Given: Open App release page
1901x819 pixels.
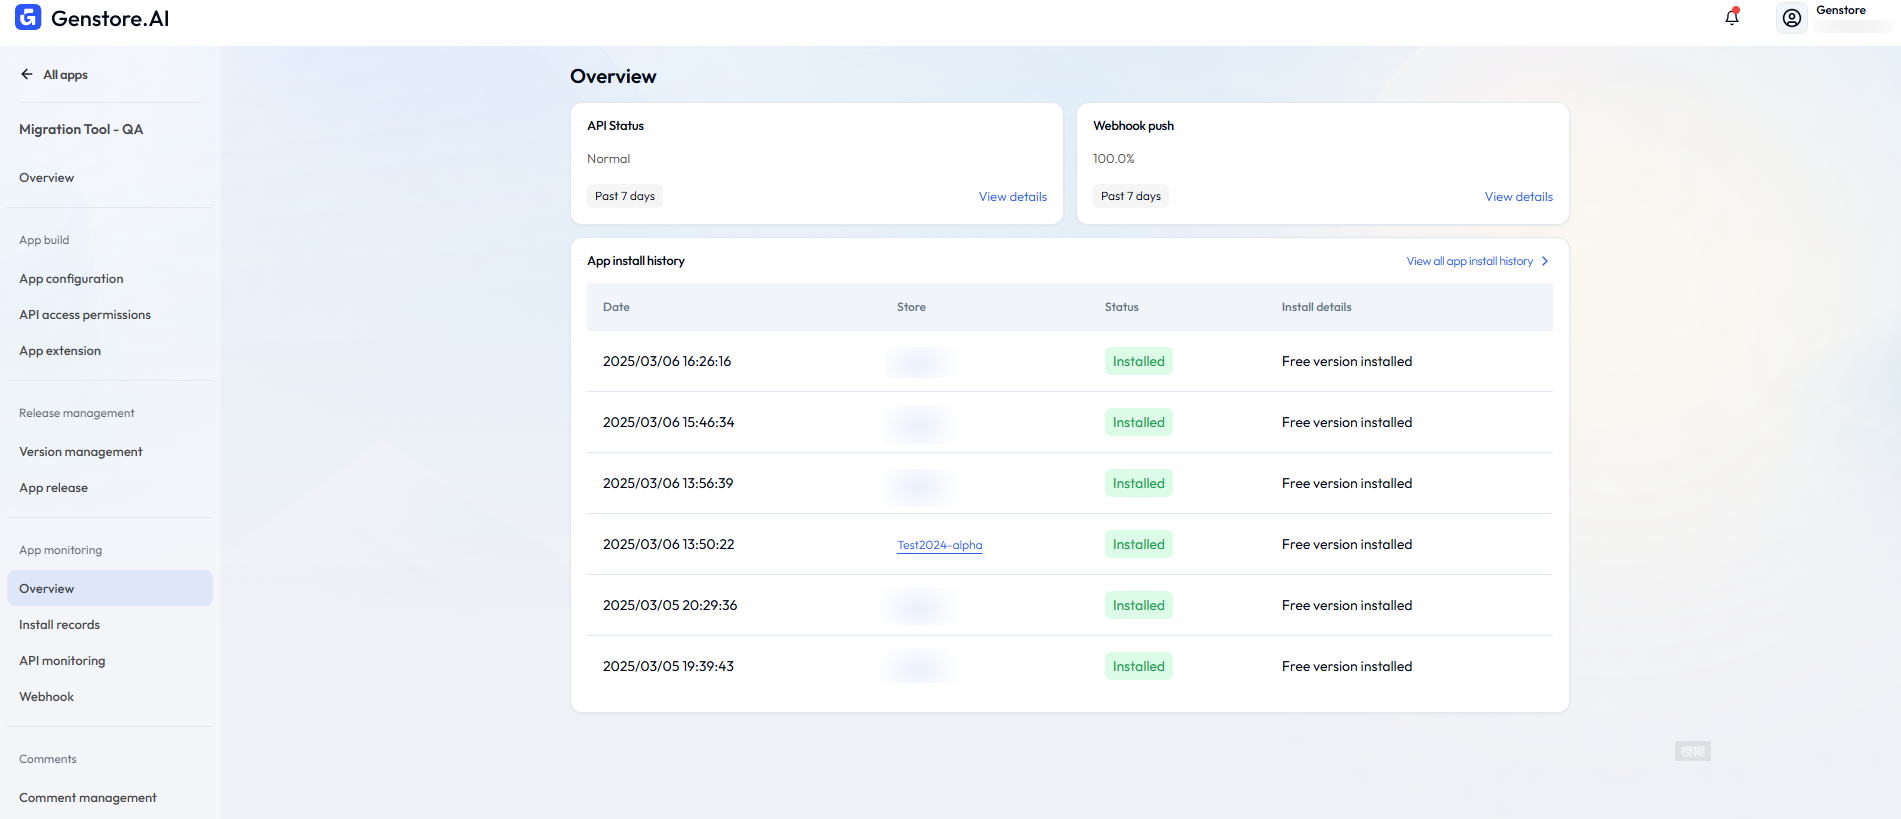Looking at the screenshot, I should 54,488.
